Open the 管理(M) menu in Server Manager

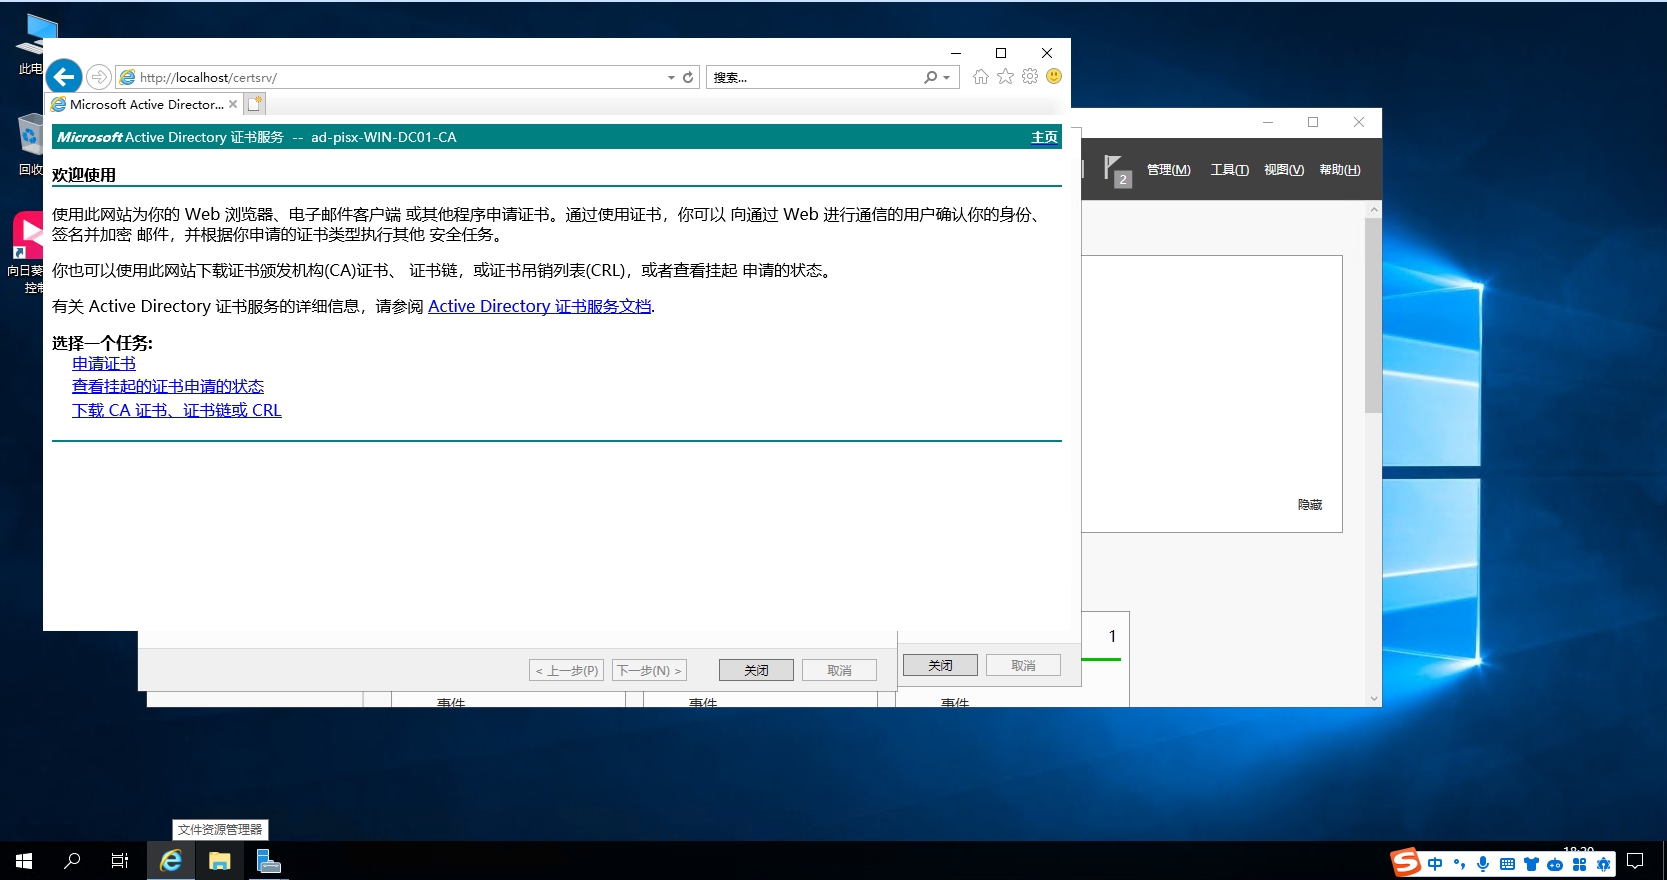pyautogui.click(x=1168, y=170)
